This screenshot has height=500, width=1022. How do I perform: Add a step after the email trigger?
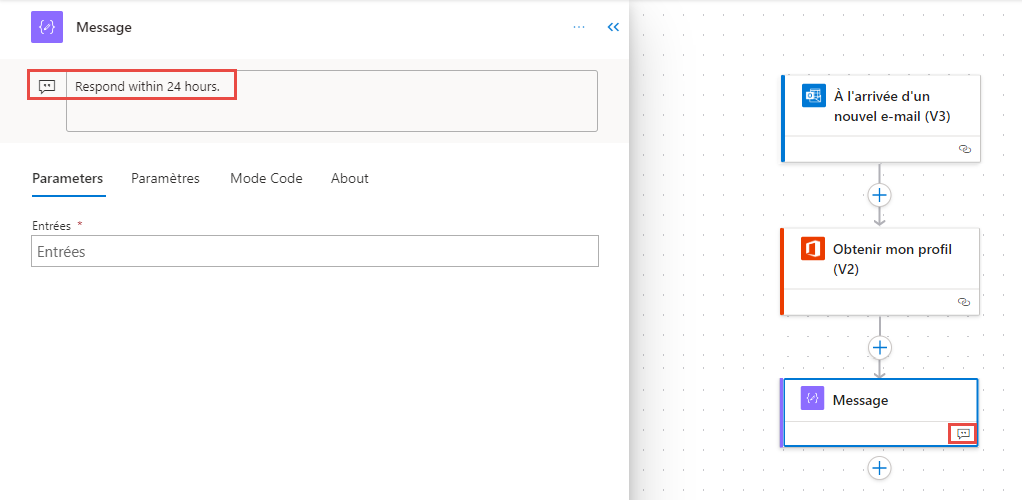[x=880, y=194]
